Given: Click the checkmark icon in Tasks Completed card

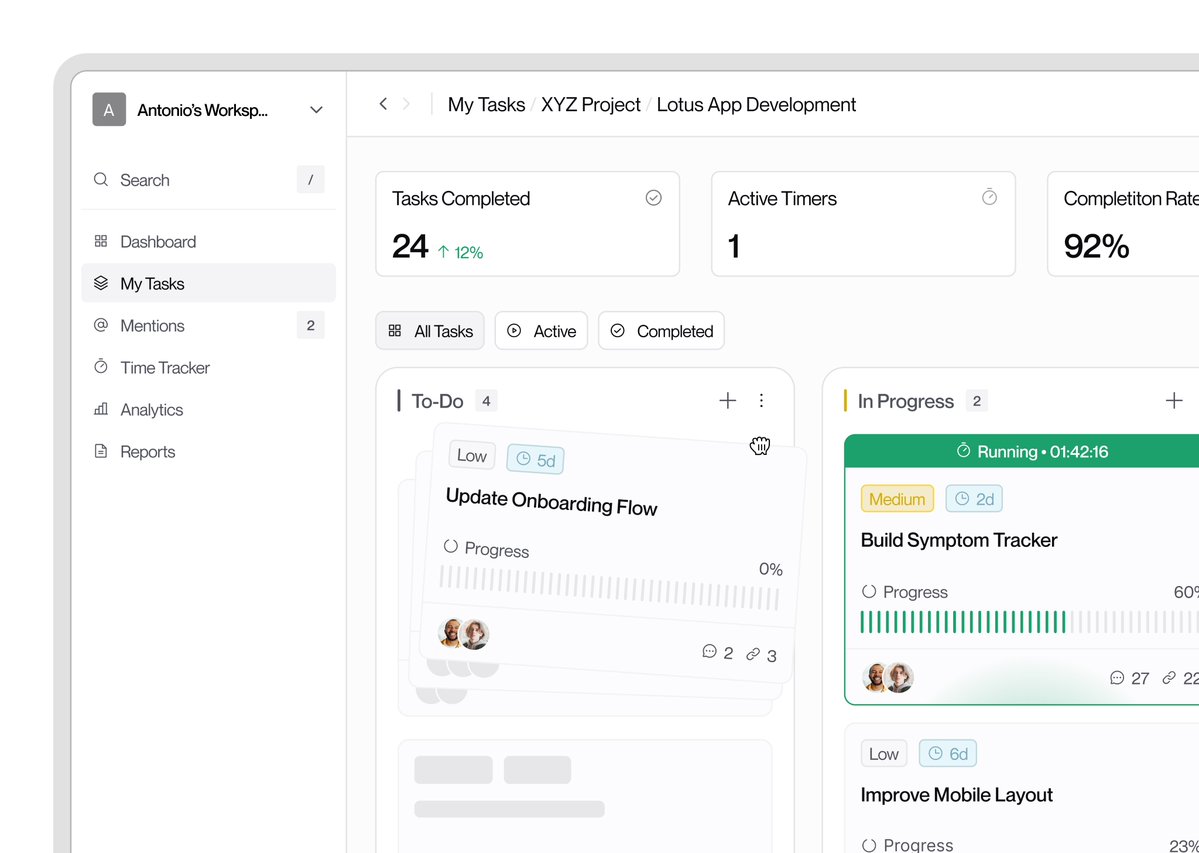Looking at the screenshot, I should coord(653,198).
